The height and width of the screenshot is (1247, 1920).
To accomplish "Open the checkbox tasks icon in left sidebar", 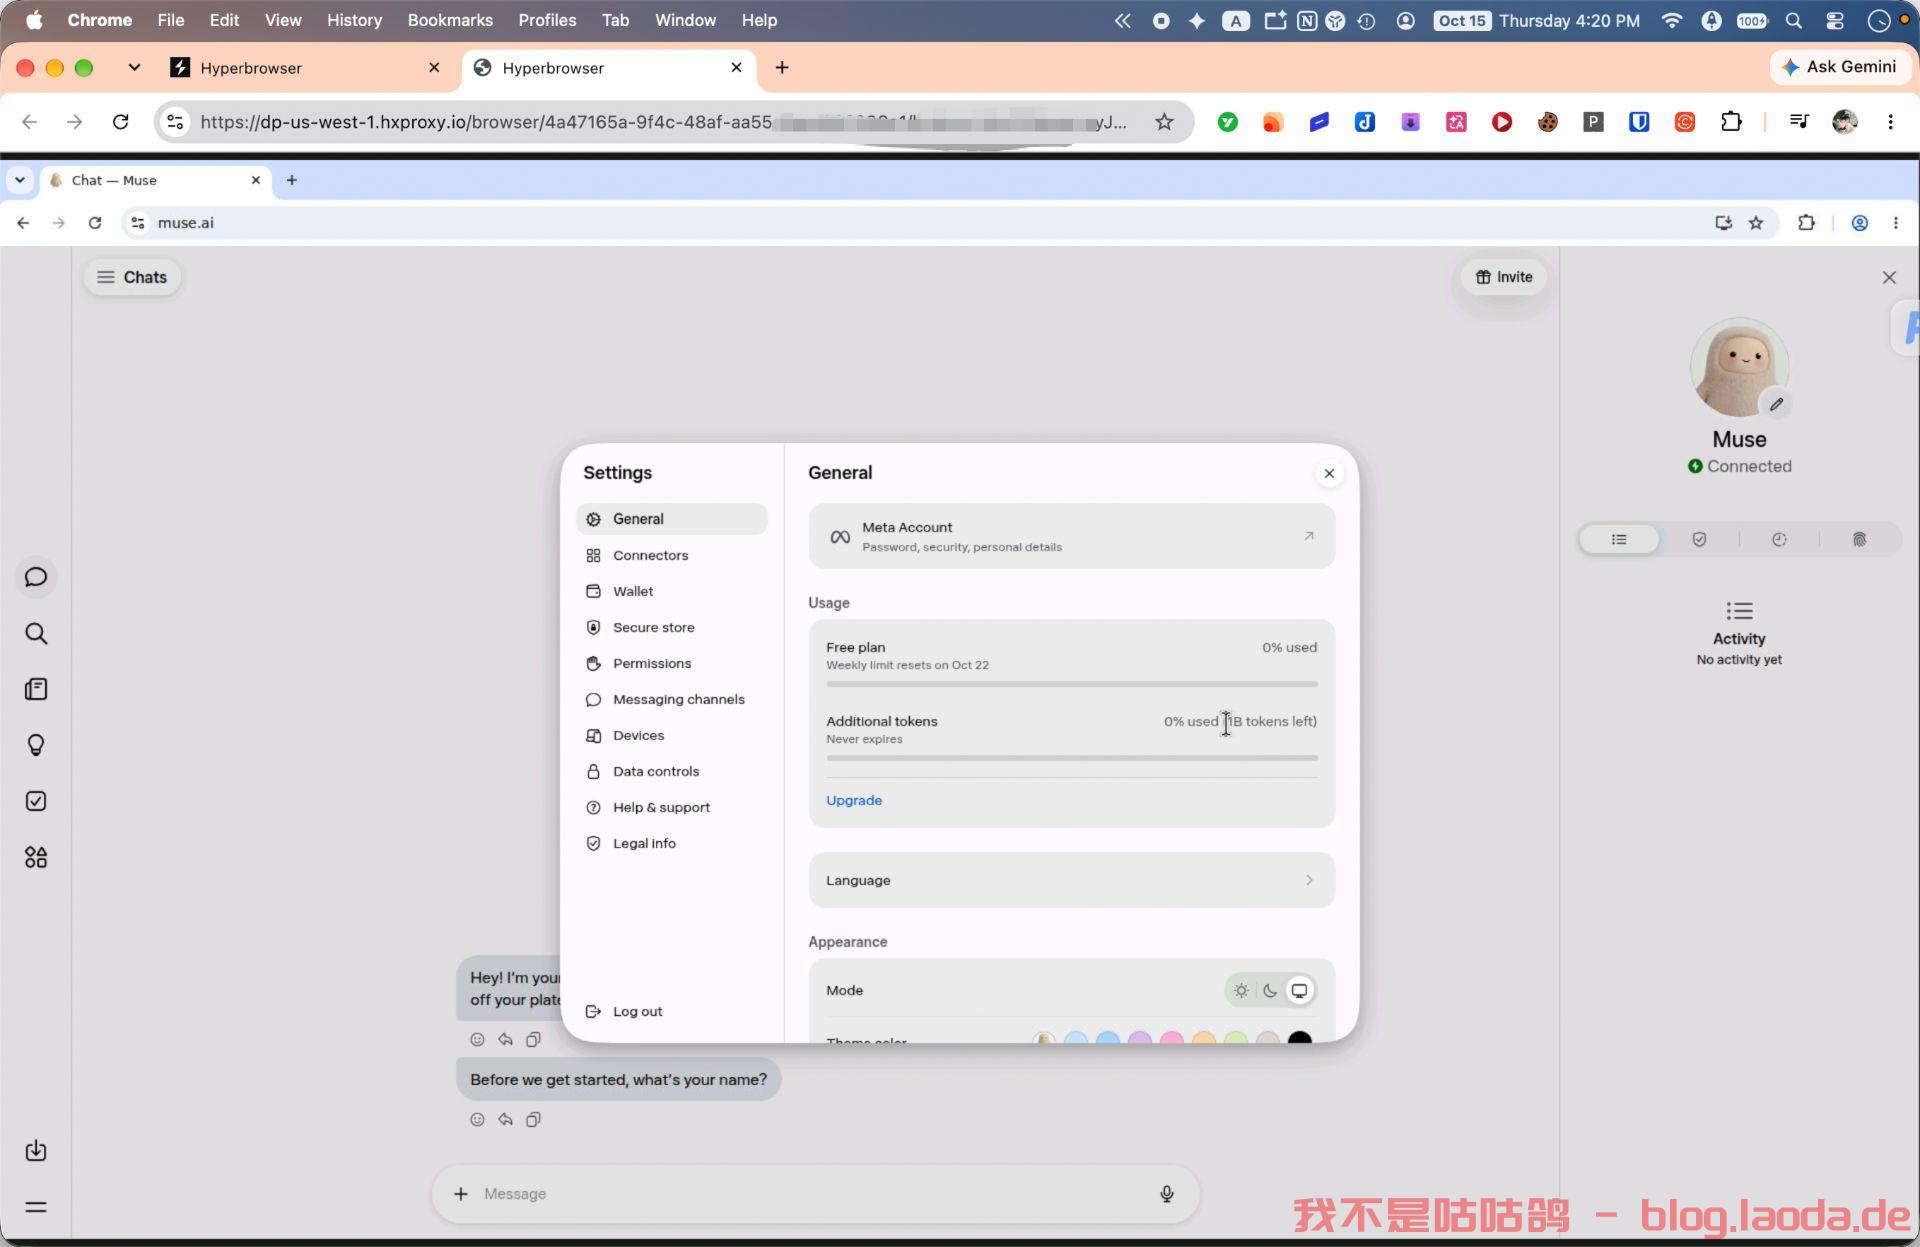I will point(36,801).
